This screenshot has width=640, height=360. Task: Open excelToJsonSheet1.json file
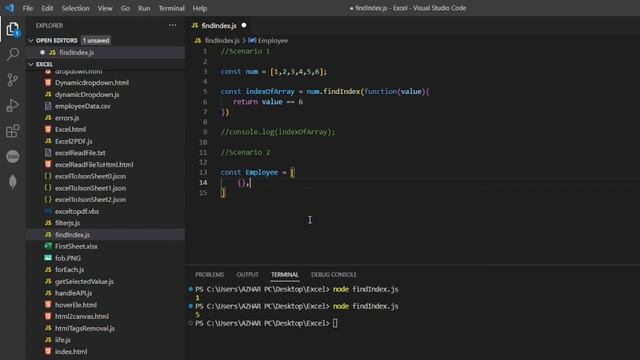(90, 188)
